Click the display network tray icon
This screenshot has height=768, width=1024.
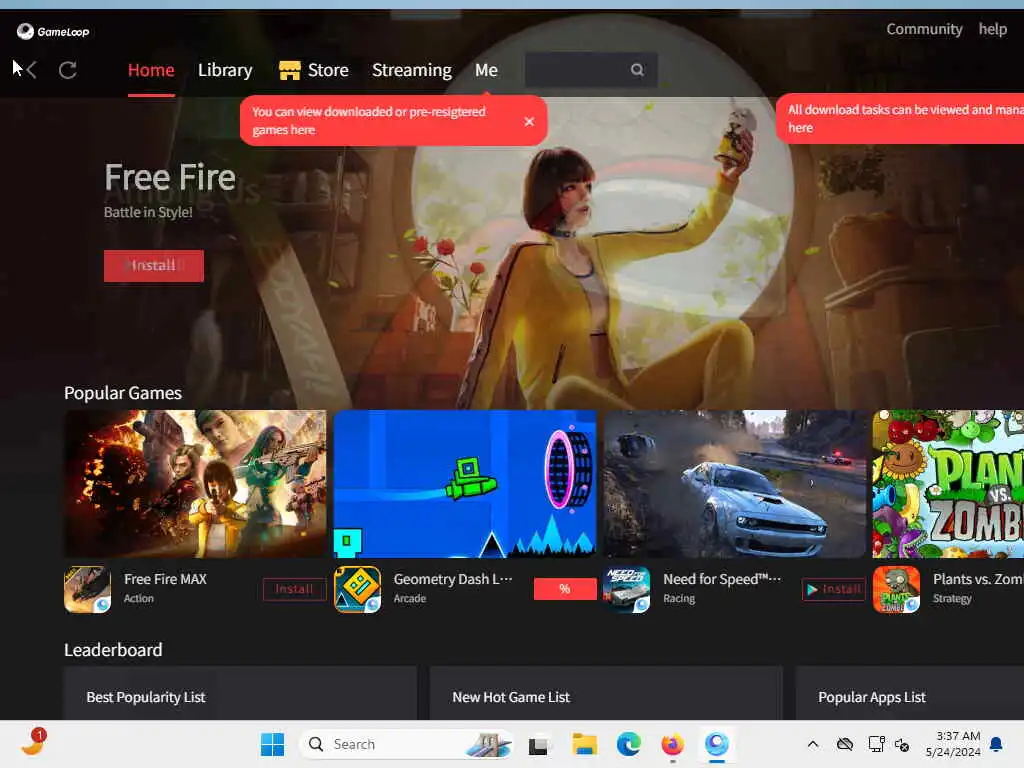tap(876, 744)
